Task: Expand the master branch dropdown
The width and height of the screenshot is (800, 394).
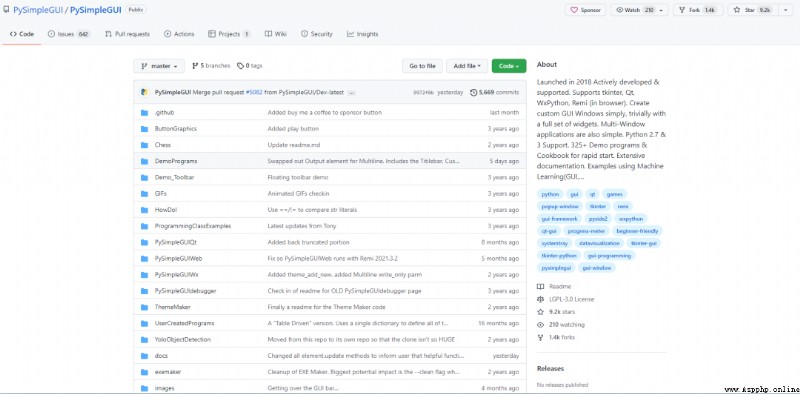Action: pyautogui.click(x=159, y=66)
